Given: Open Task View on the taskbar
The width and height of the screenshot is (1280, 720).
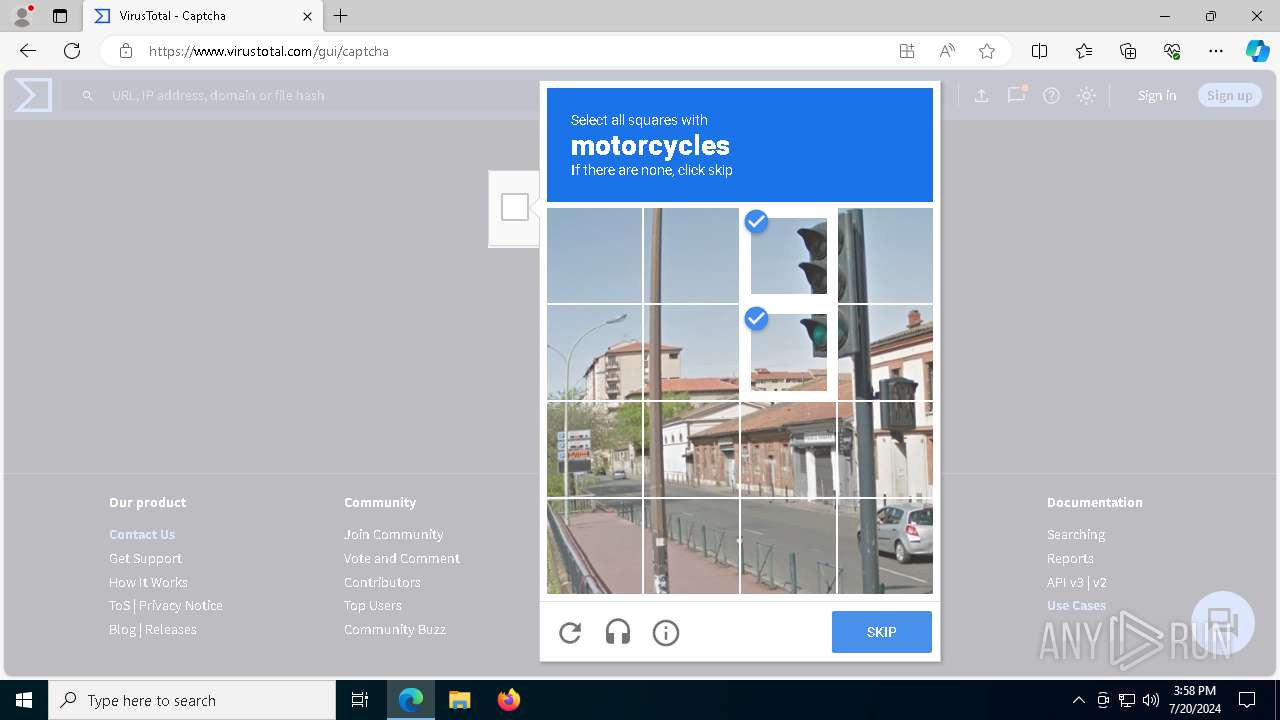Looking at the screenshot, I should (360, 700).
